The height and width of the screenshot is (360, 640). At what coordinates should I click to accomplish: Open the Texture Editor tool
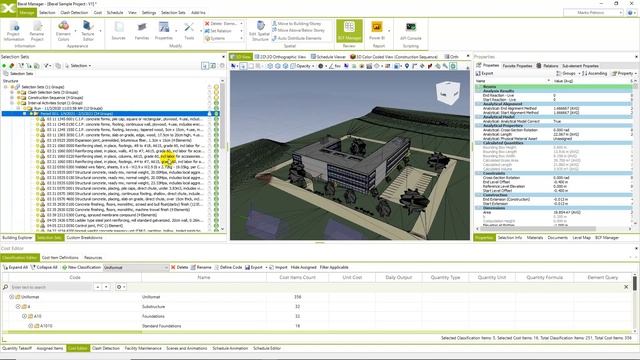(87, 31)
